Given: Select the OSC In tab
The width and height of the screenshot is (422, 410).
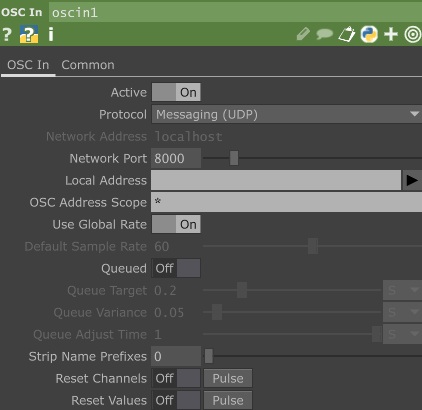Looking at the screenshot, I should 28,65.
